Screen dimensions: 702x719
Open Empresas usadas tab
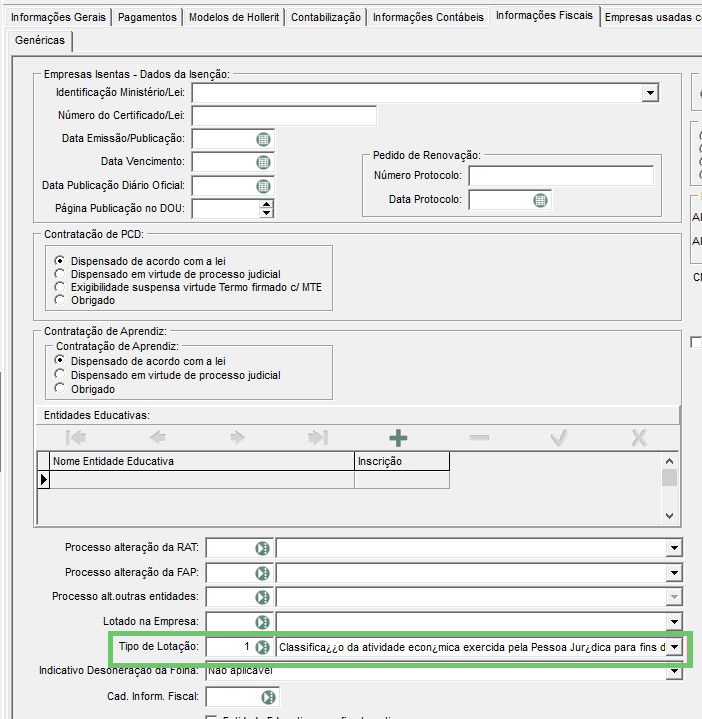coord(652,17)
